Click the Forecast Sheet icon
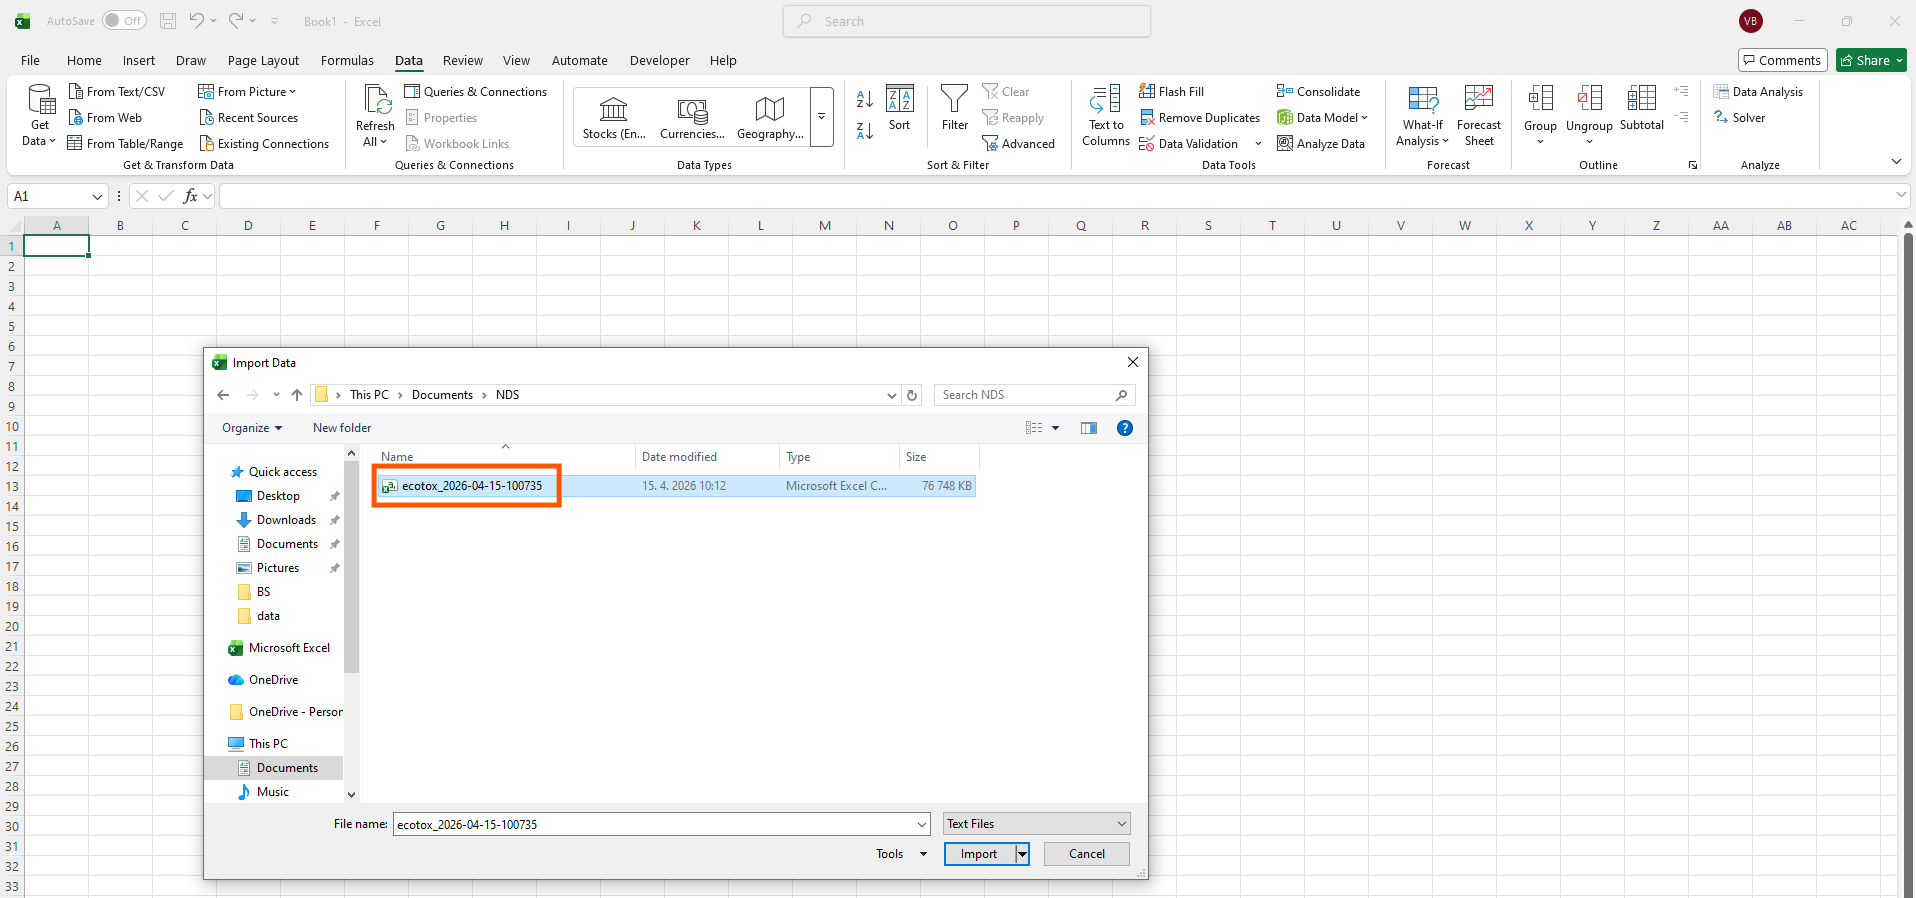 coord(1478,100)
